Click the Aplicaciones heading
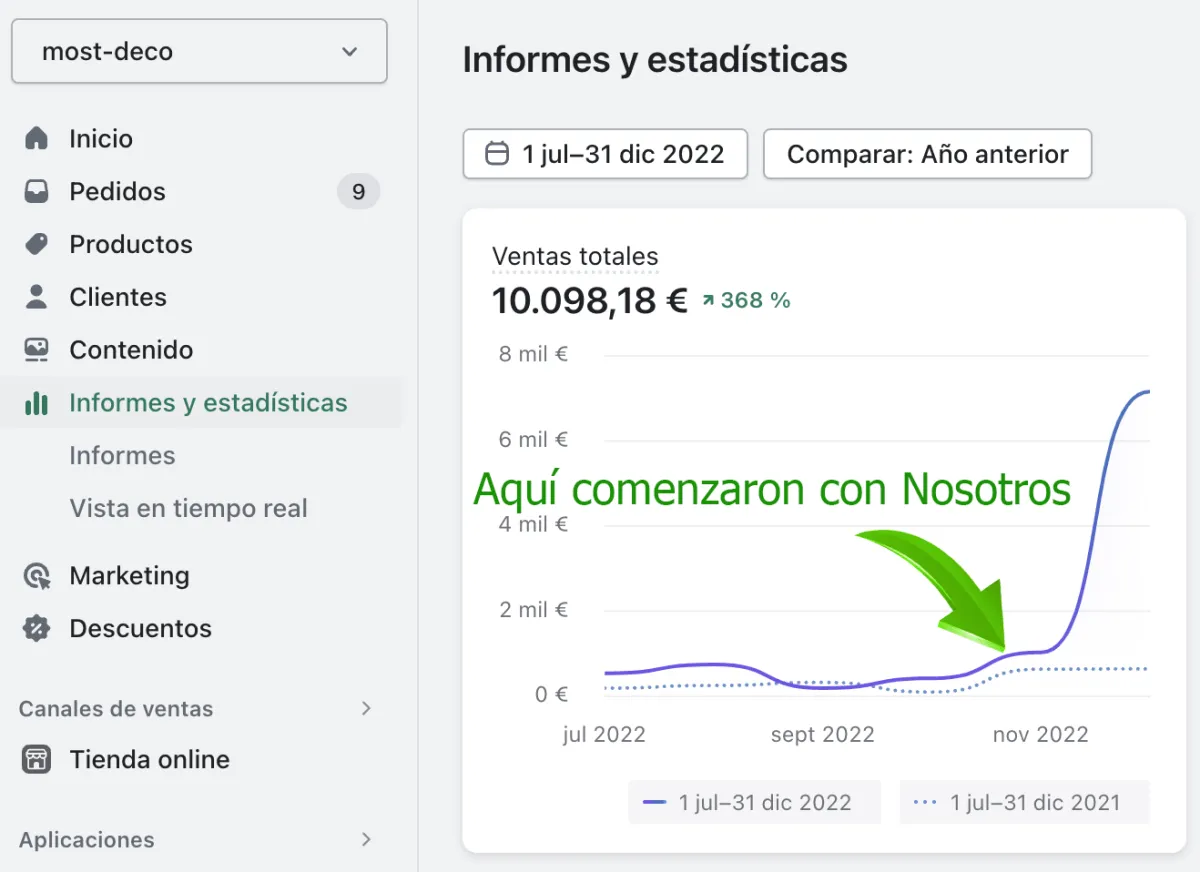Screen dimensions: 1200x872 (87, 840)
